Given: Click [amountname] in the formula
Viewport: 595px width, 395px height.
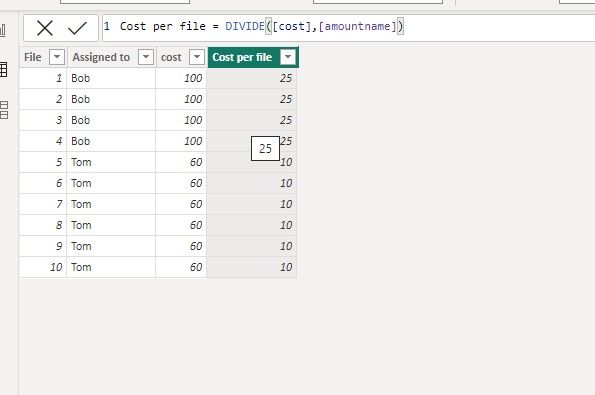Looking at the screenshot, I should click(357, 26).
